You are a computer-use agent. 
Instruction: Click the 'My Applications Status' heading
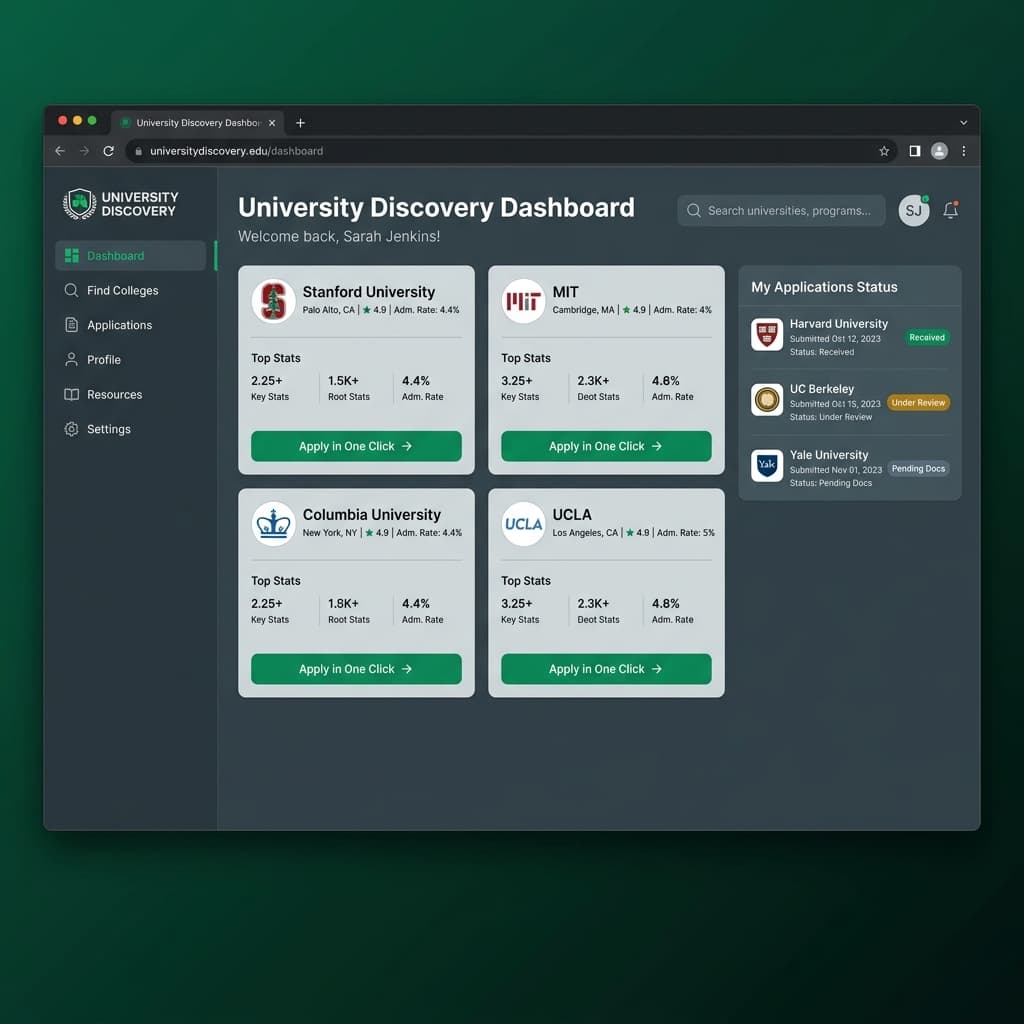tap(824, 287)
